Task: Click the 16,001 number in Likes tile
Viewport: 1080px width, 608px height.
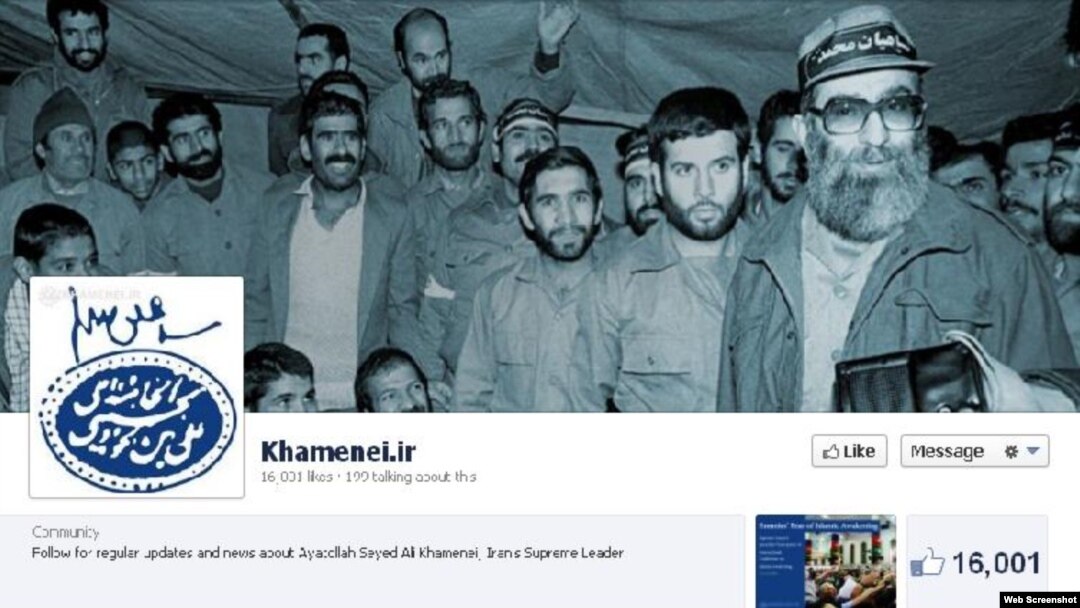Action: point(996,563)
